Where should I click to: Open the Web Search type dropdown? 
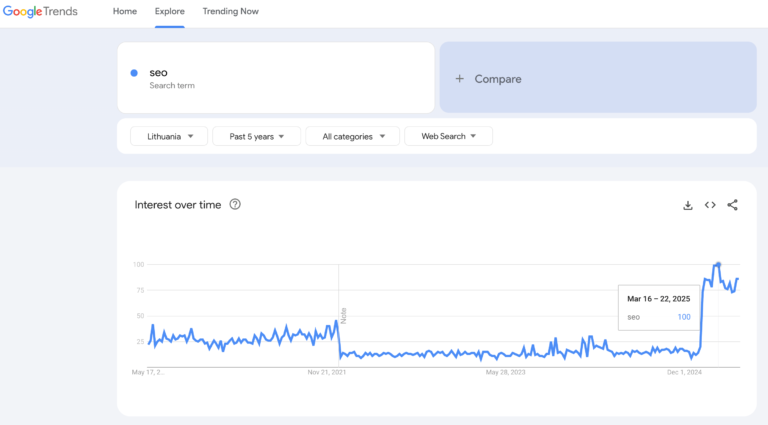click(x=449, y=136)
